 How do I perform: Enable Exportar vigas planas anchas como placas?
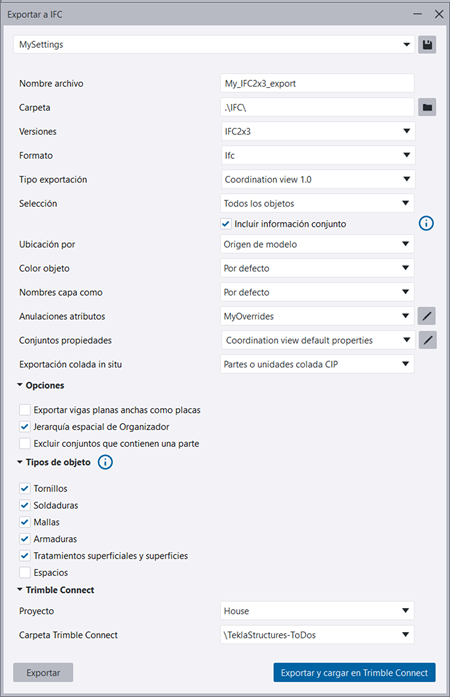(x=25, y=409)
